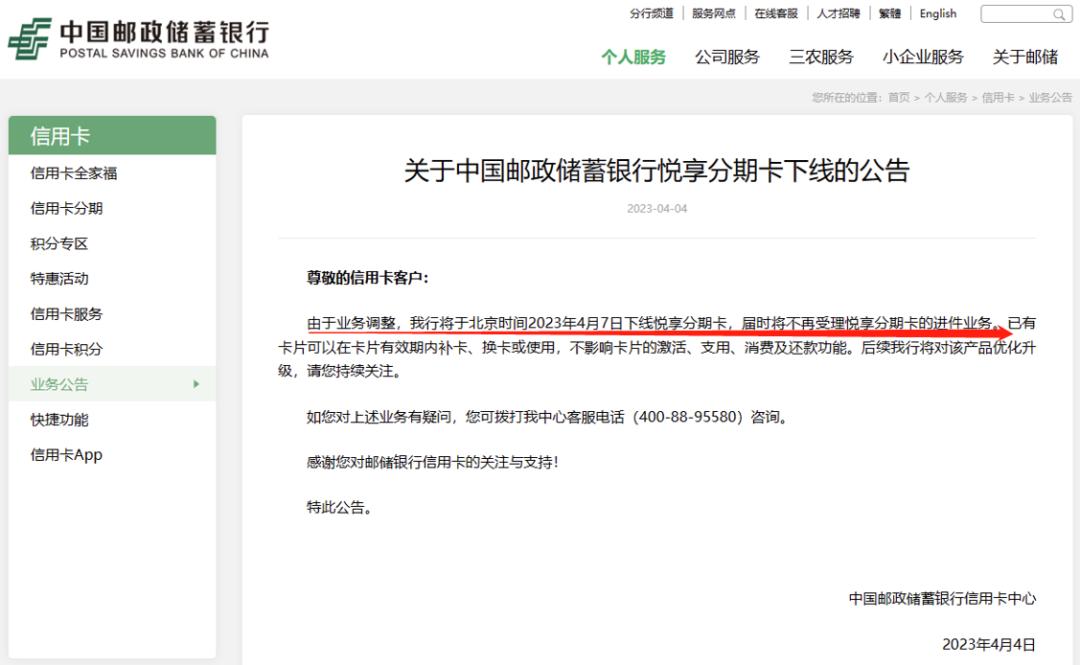Image resolution: width=1080 pixels, height=665 pixels.
Task: Open the 小企业服务 section
Action: point(924,57)
